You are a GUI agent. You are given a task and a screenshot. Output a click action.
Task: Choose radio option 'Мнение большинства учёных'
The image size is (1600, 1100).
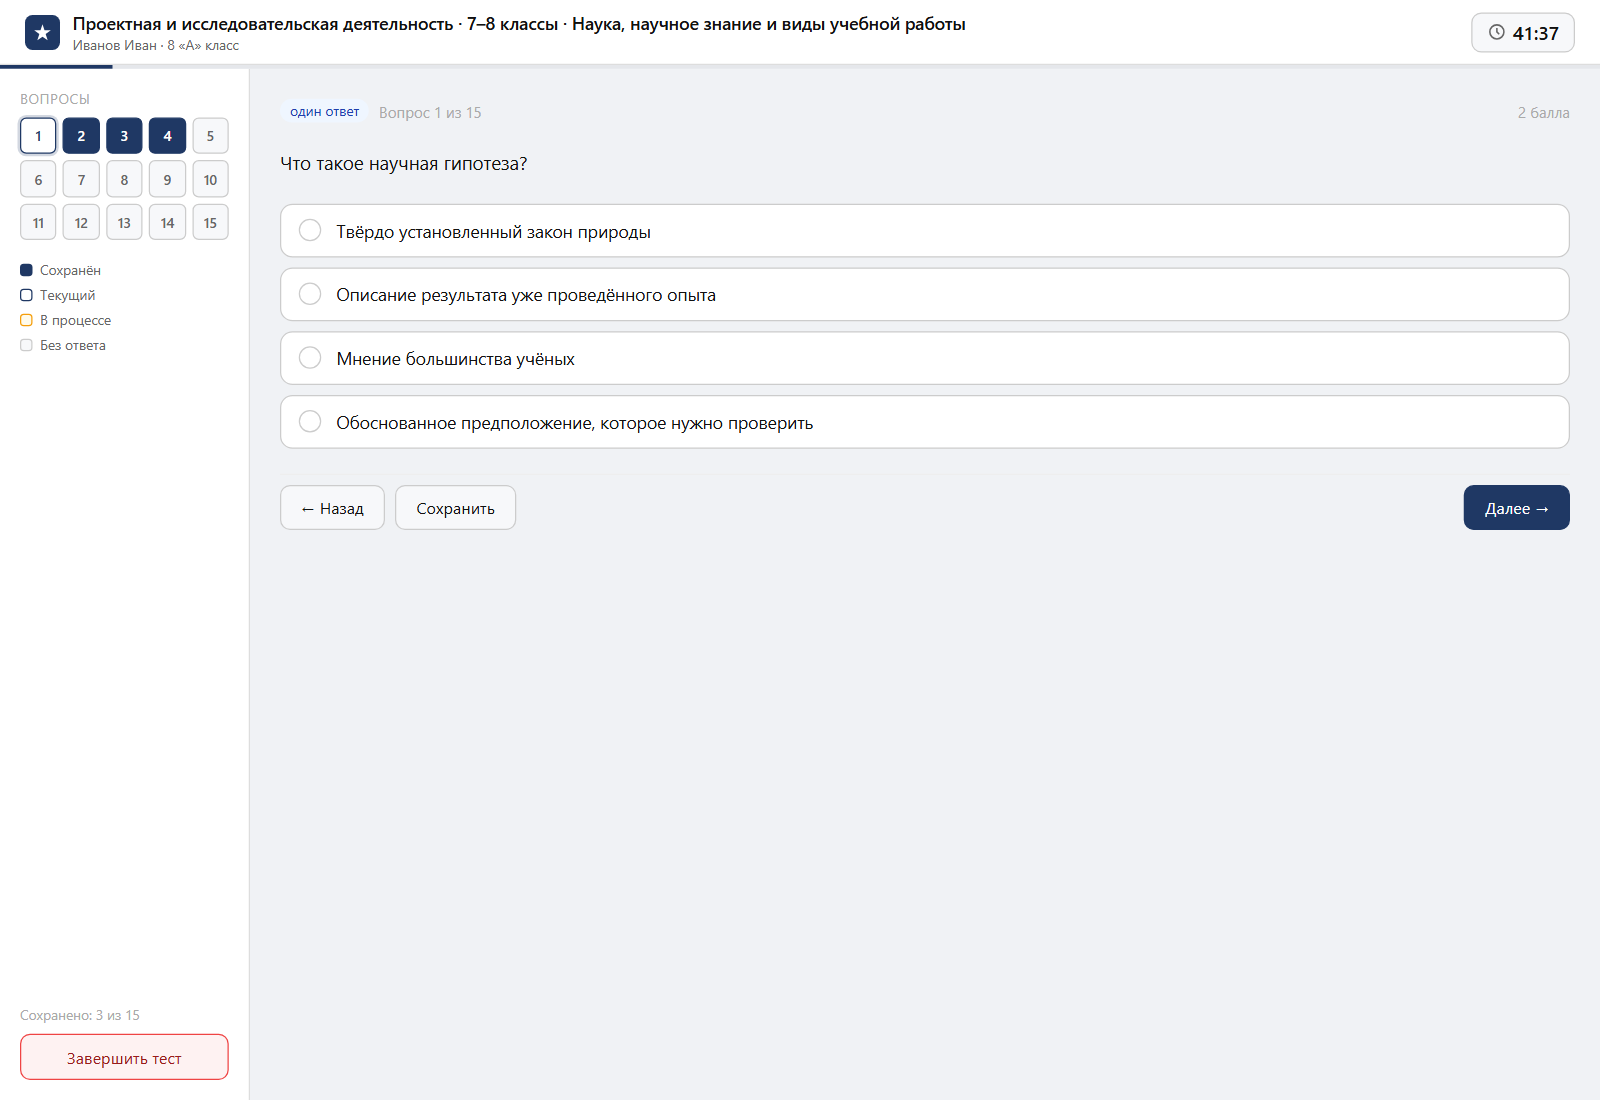coord(924,358)
